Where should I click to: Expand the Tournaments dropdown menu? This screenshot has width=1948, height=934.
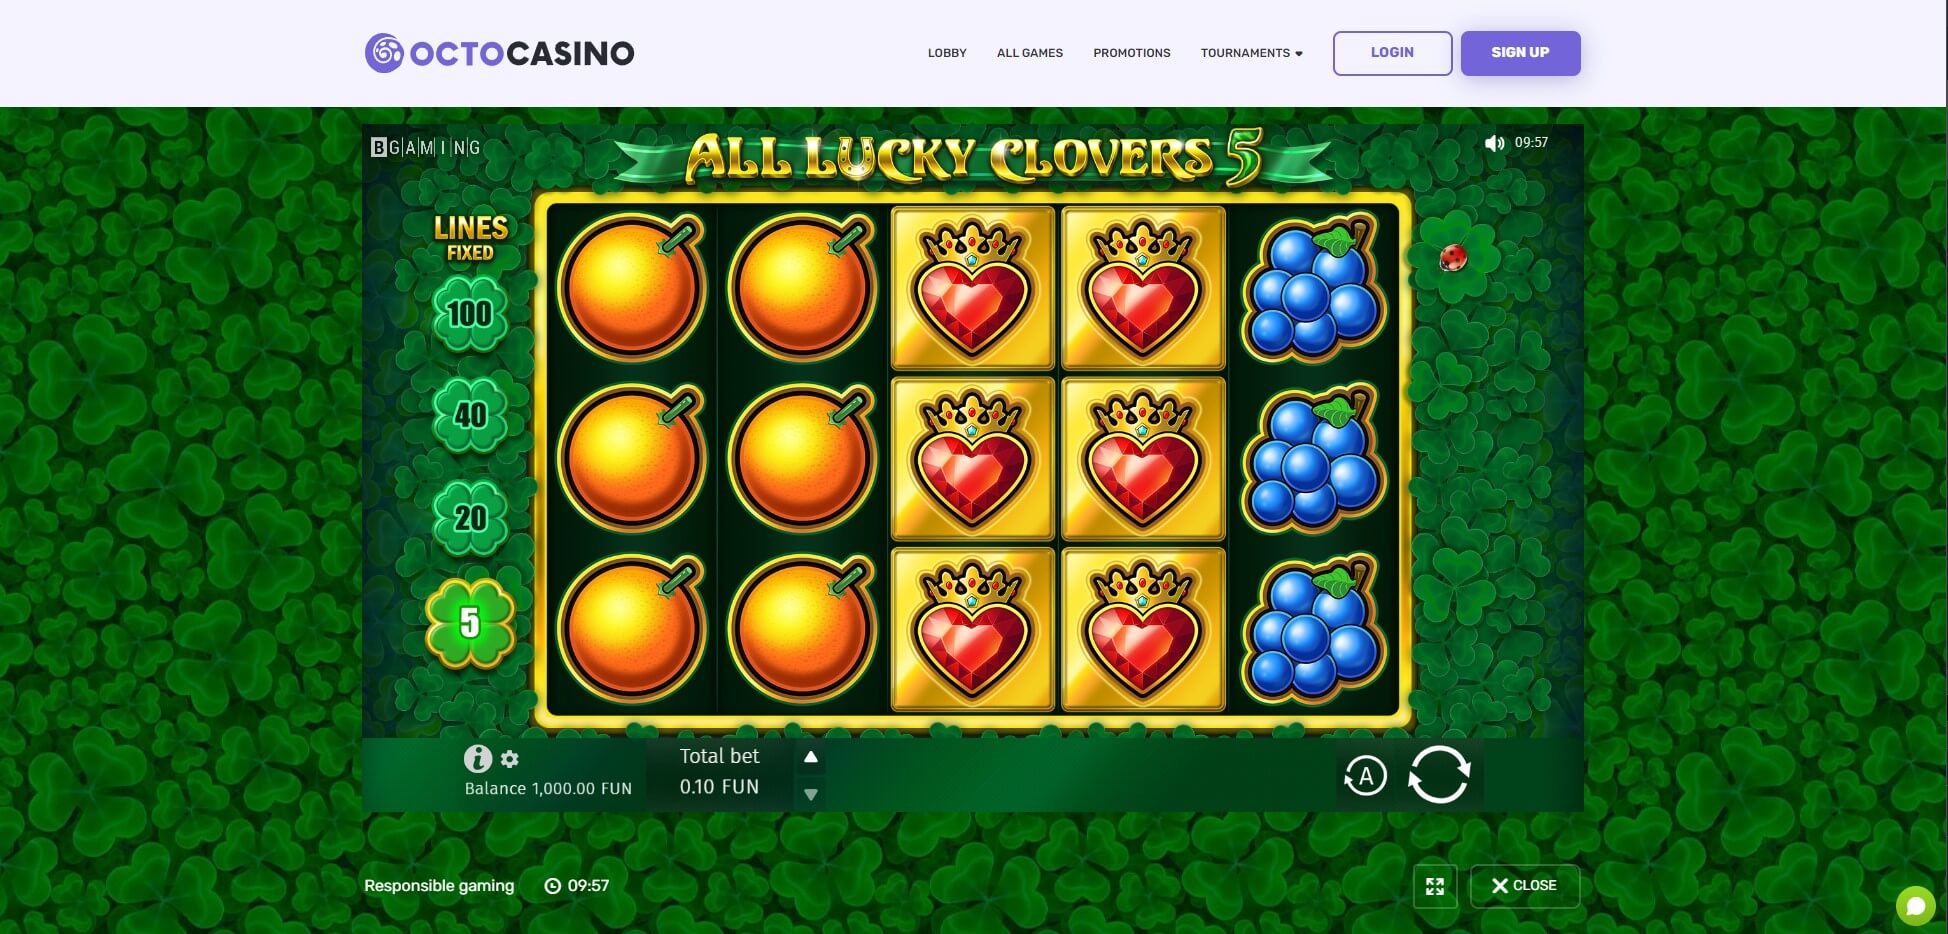[x=1252, y=53]
